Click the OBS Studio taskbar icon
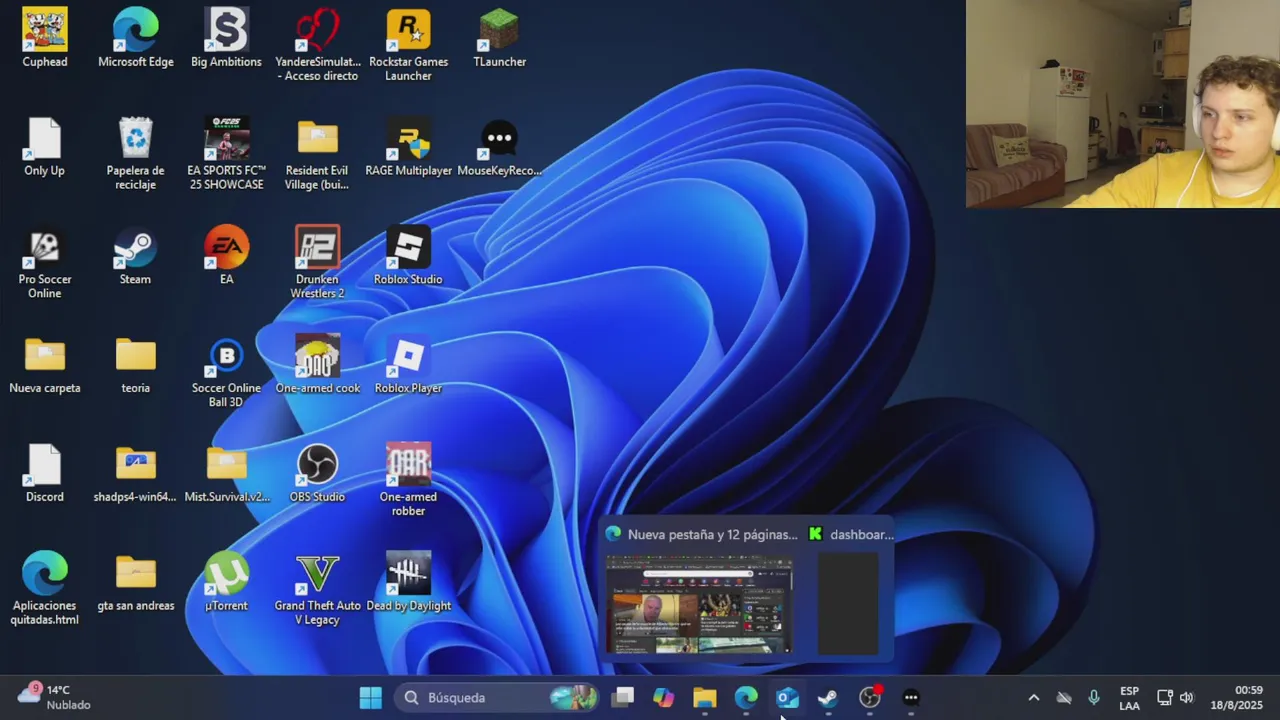This screenshot has width=1280, height=720. pos(870,698)
